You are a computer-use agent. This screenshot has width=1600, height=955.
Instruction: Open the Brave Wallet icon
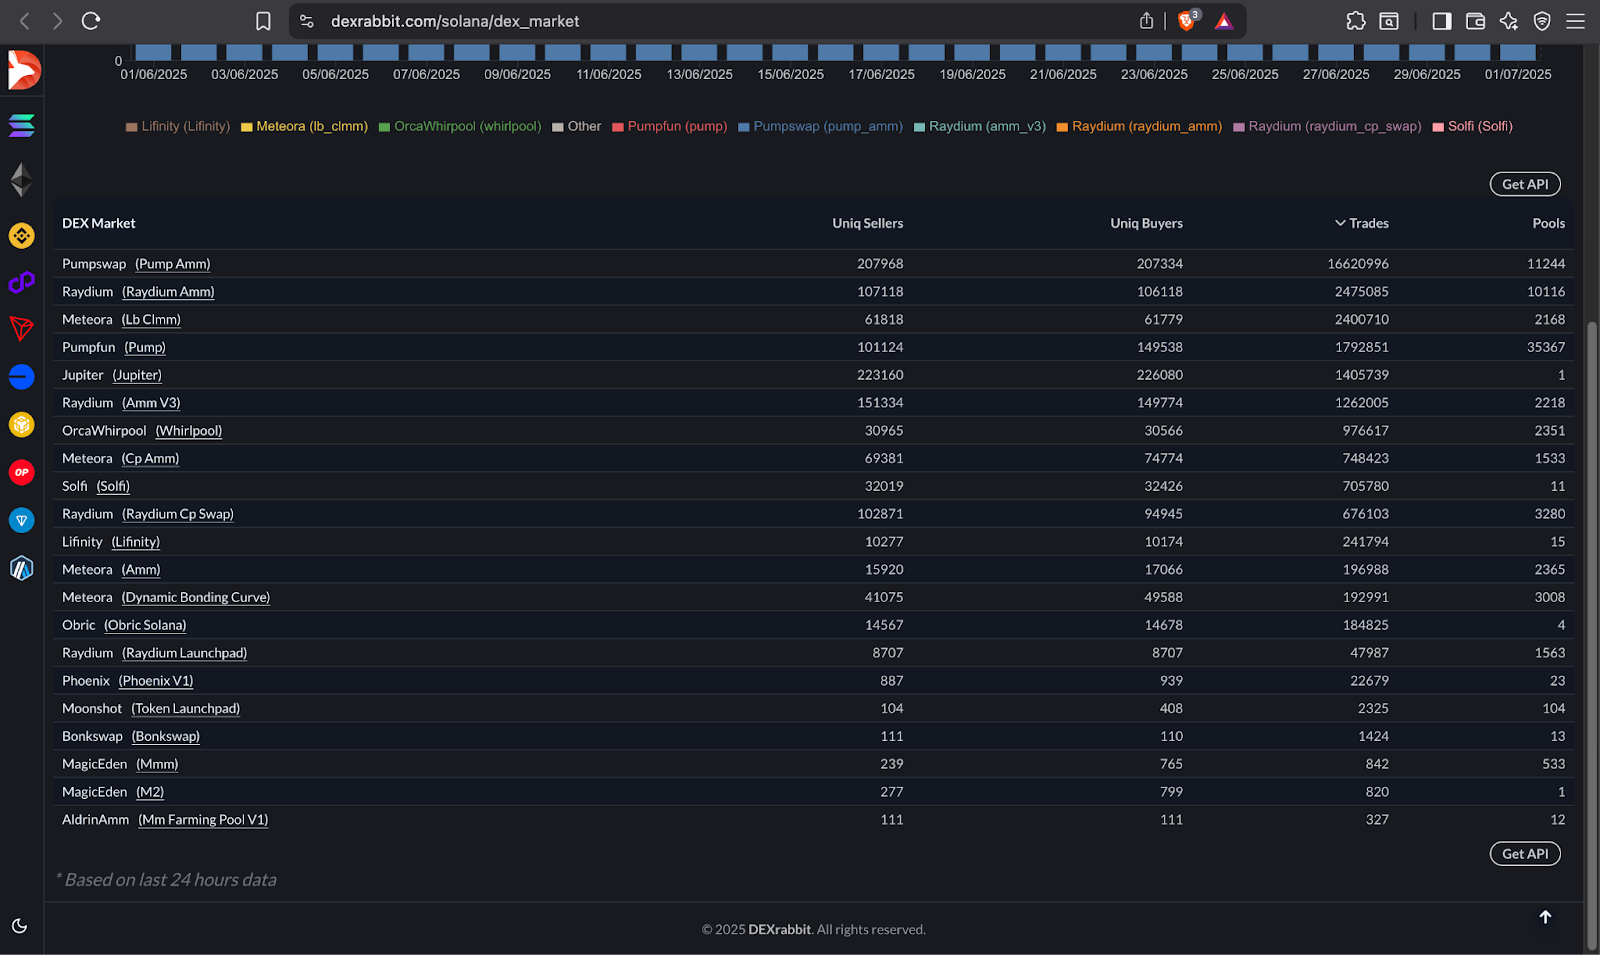pos(1475,21)
